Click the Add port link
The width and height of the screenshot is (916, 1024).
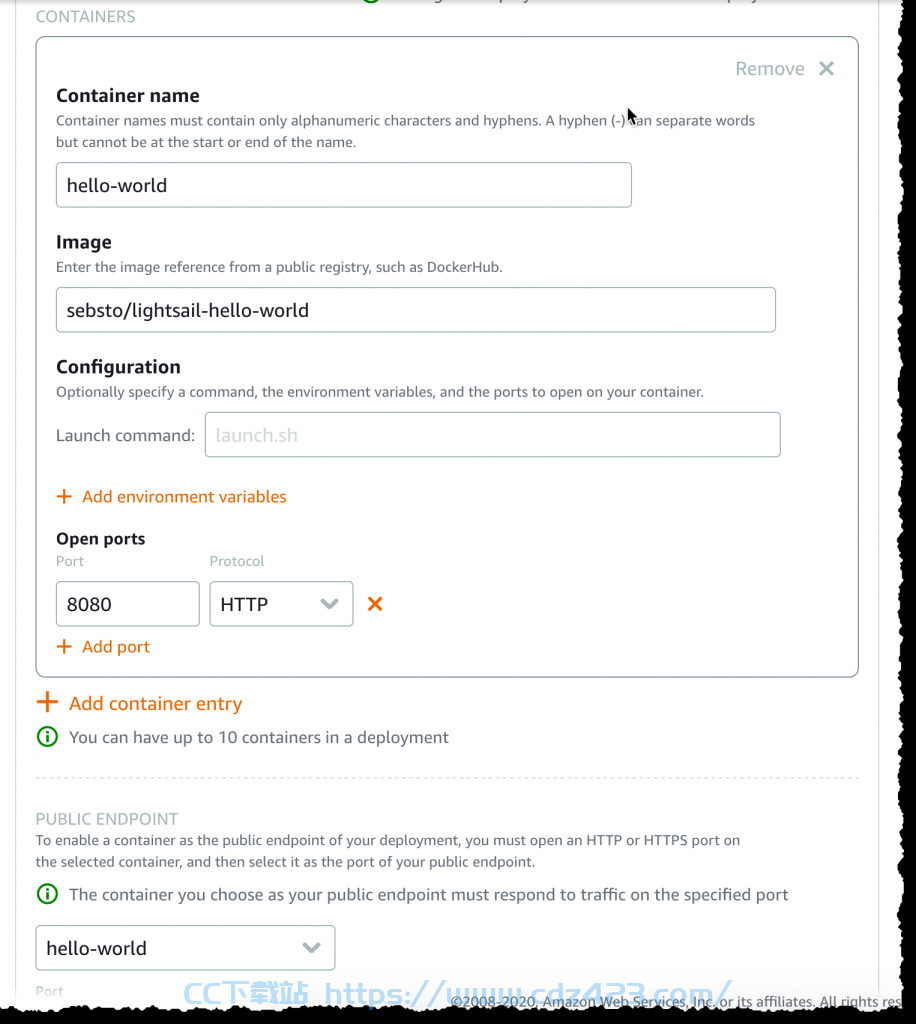coord(116,647)
